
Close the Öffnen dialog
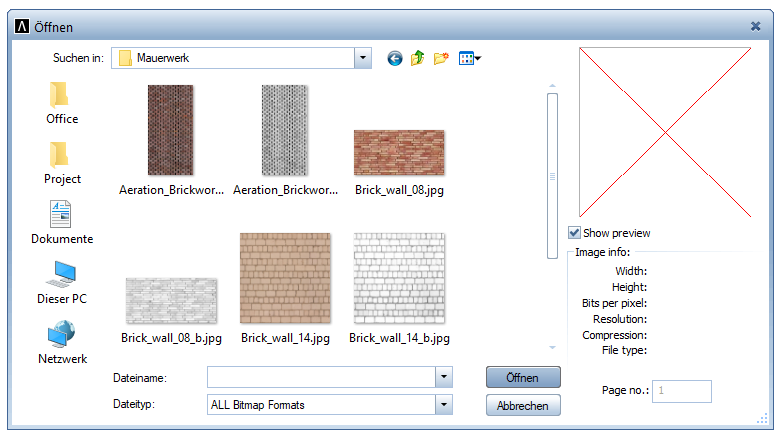[756, 26]
